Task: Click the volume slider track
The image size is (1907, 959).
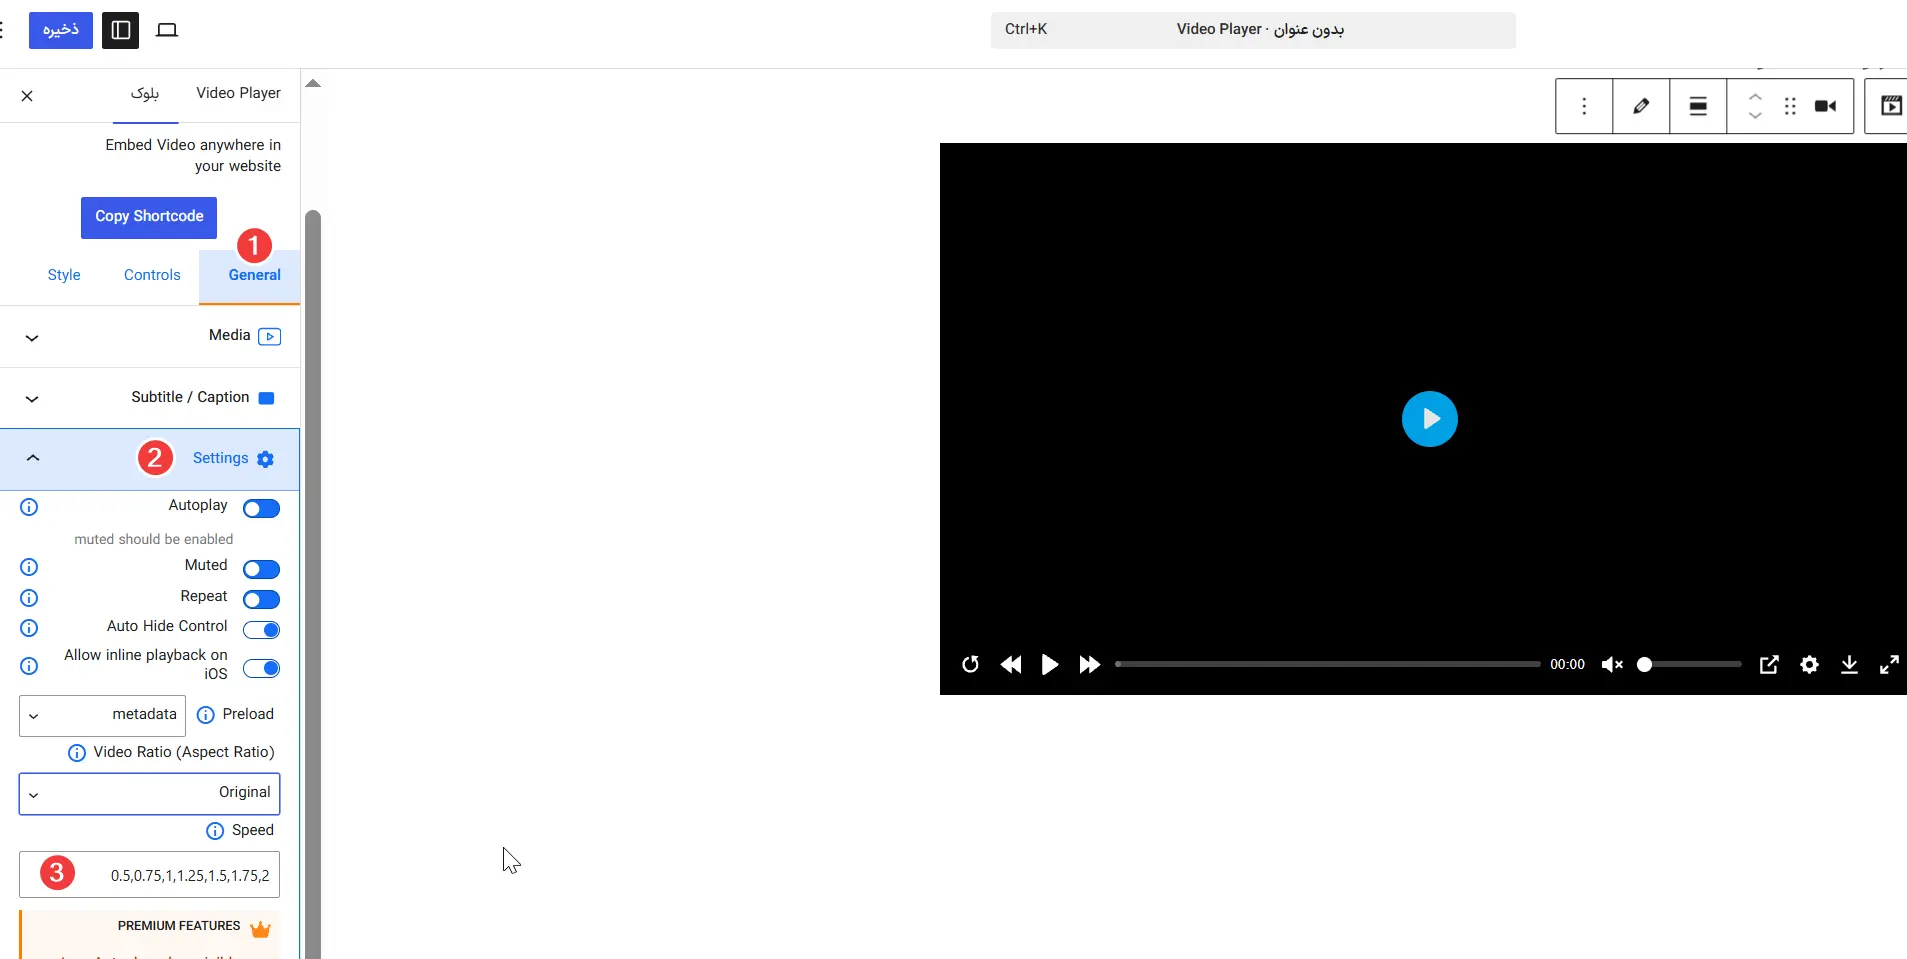Action: pyautogui.click(x=1689, y=664)
